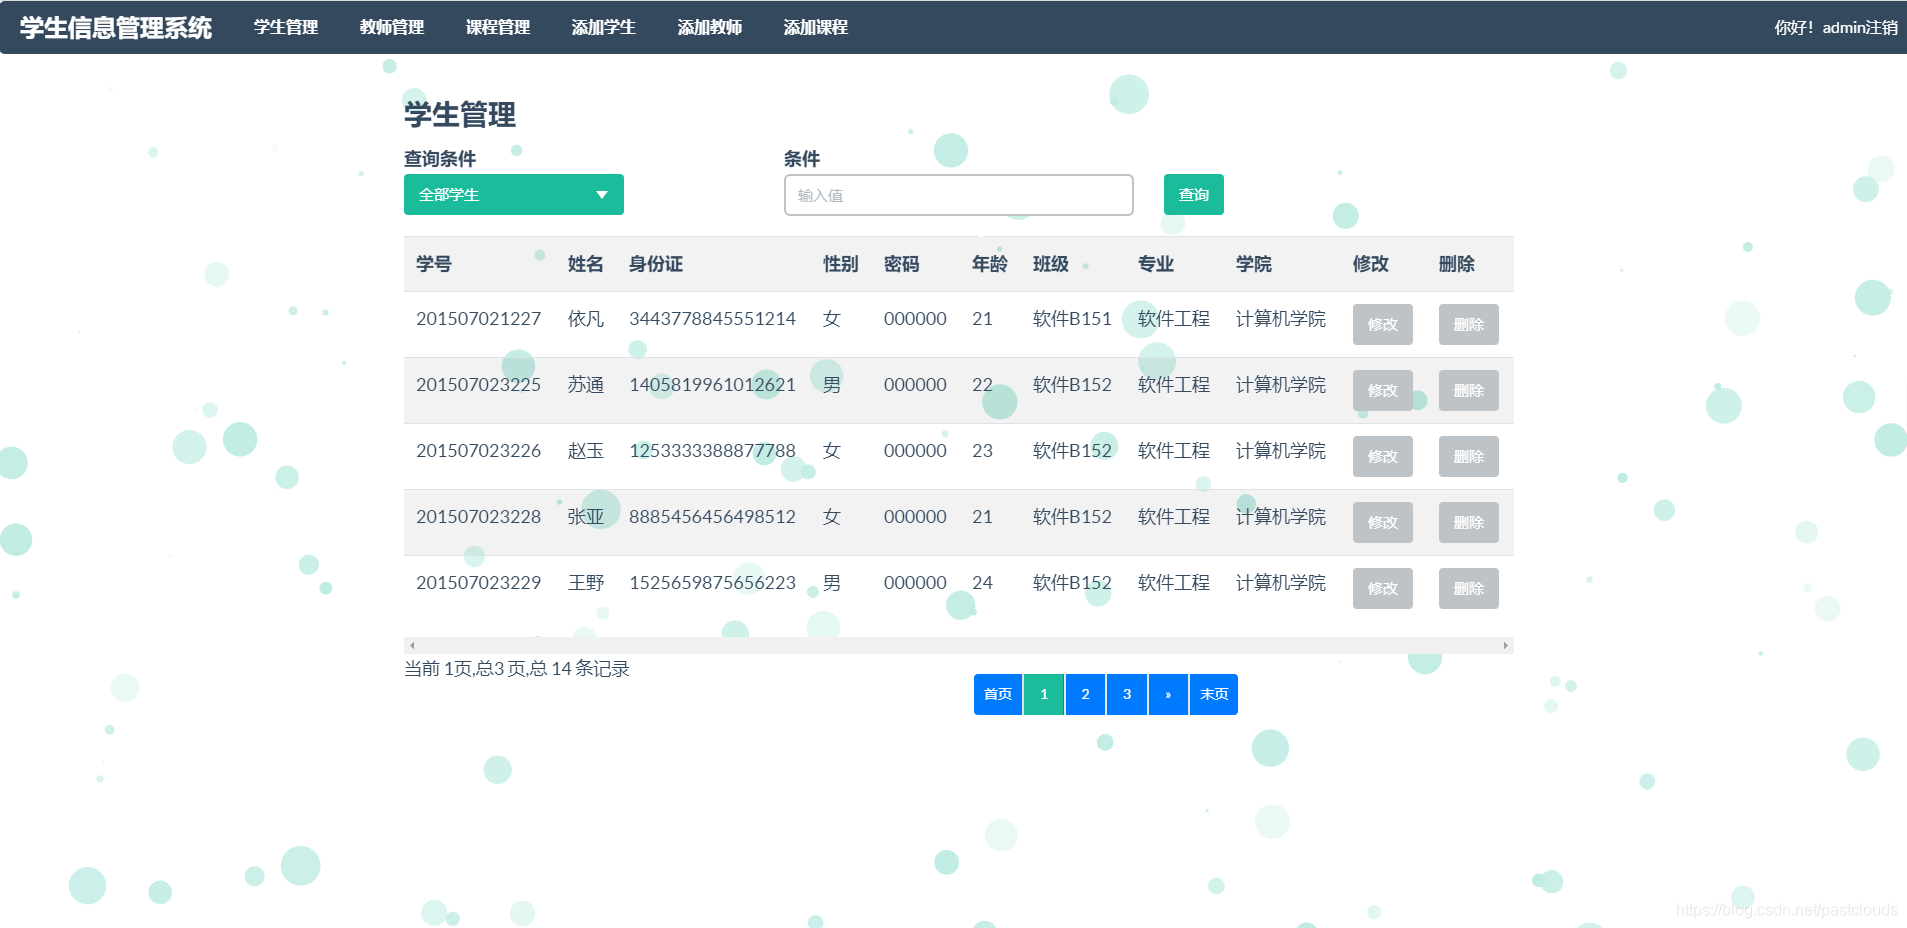Image resolution: width=1907 pixels, height=928 pixels.
Task: Click the 学院 column header
Action: point(1254,264)
